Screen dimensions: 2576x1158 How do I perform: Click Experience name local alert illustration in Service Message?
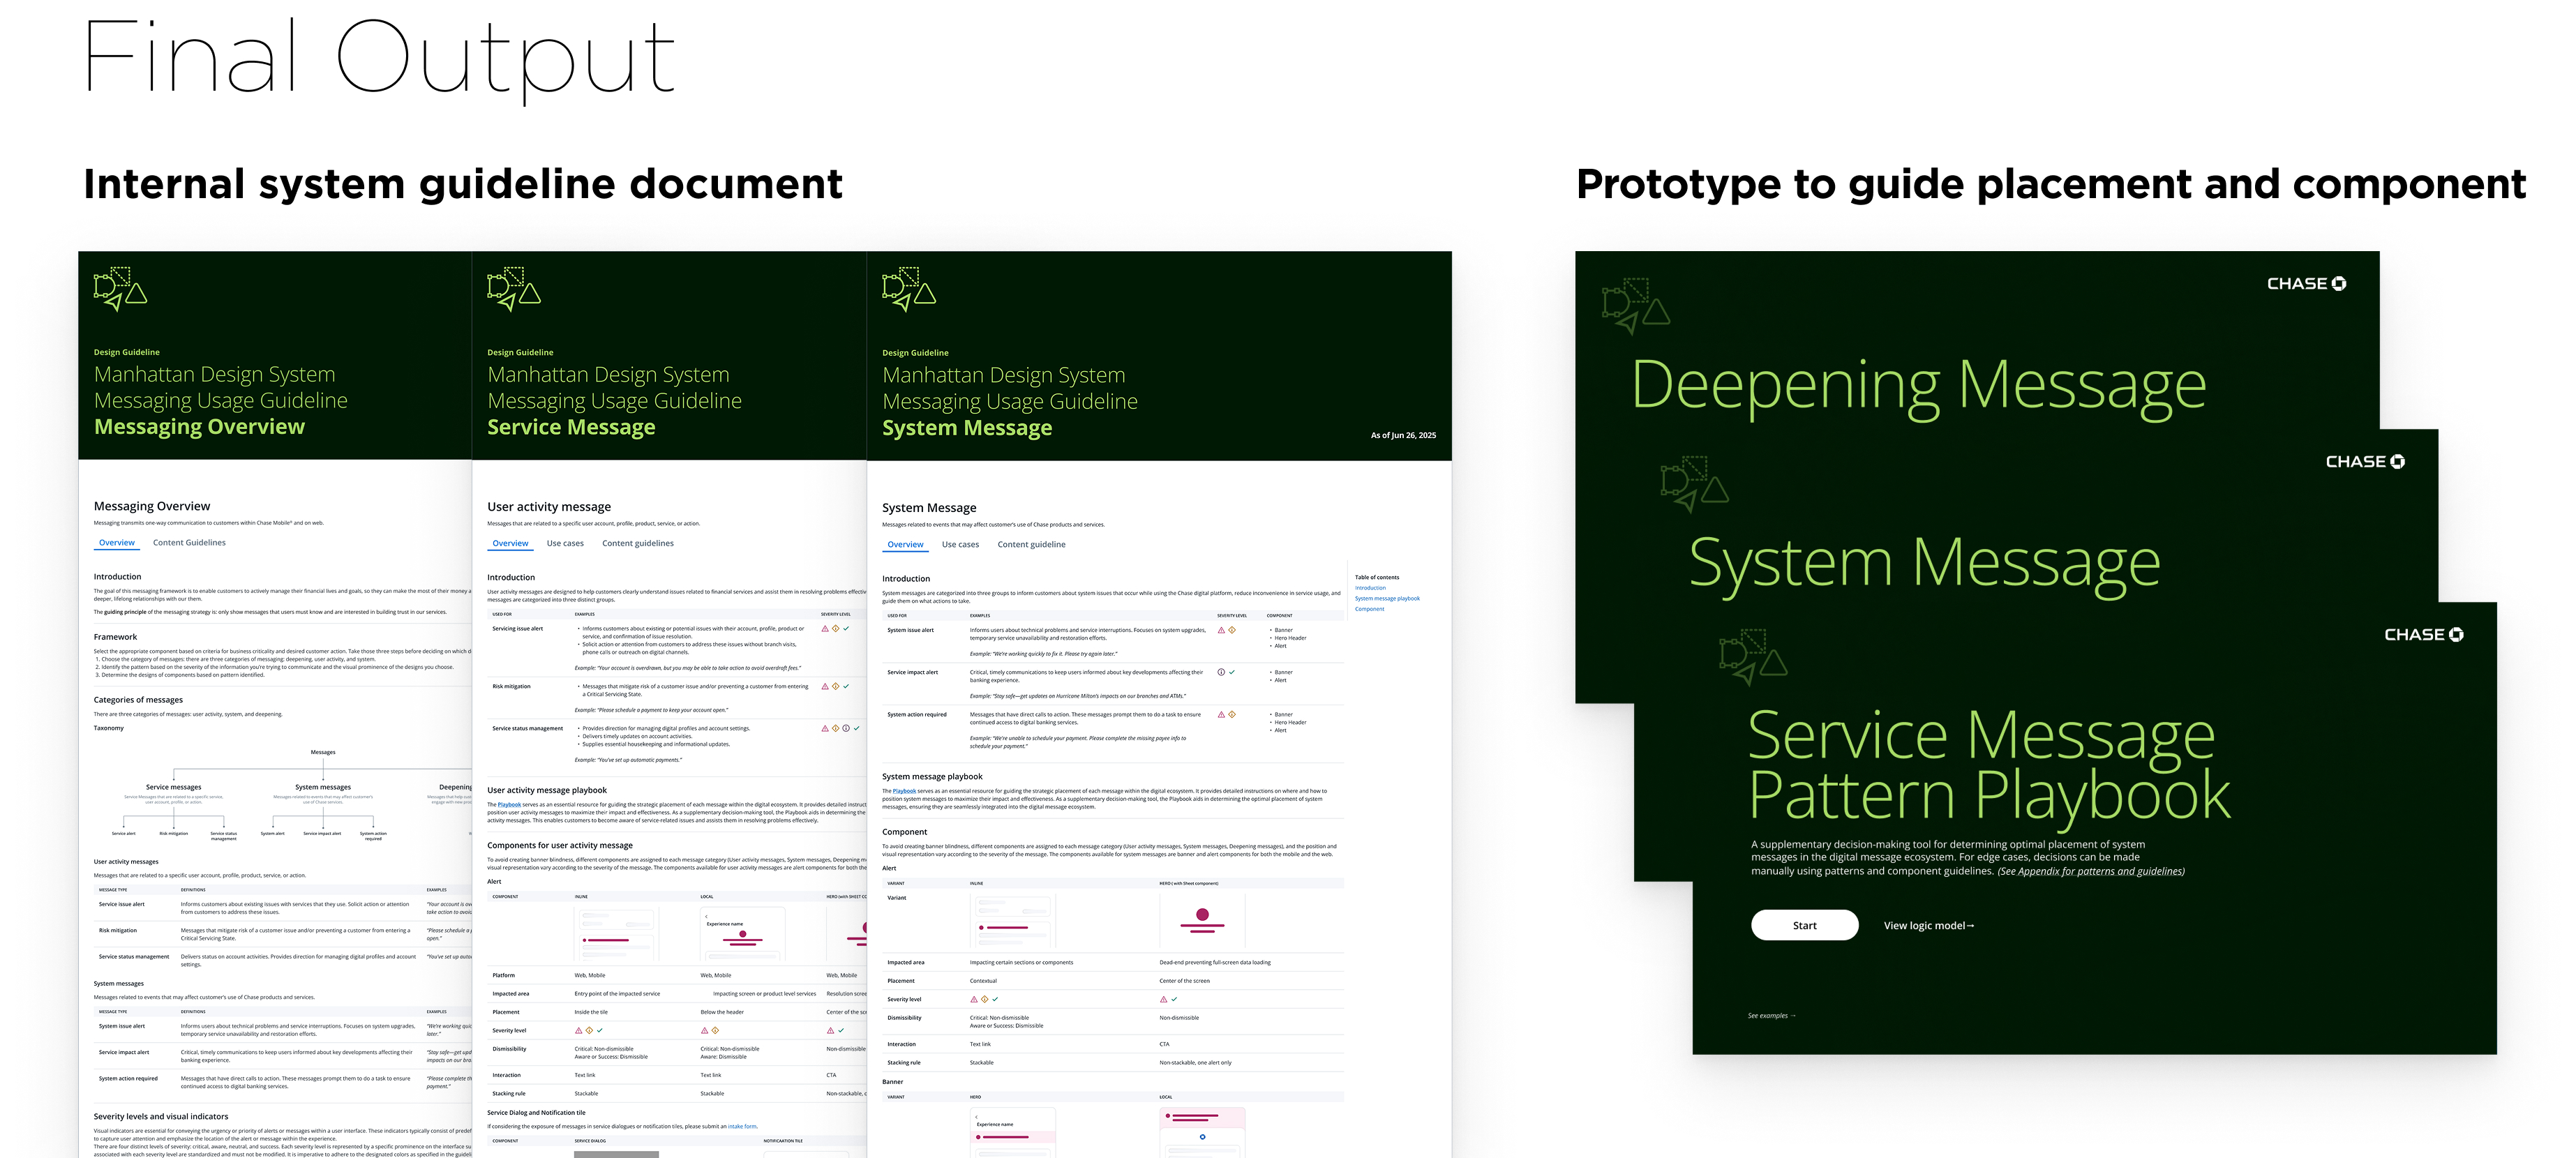(x=743, y=933)
